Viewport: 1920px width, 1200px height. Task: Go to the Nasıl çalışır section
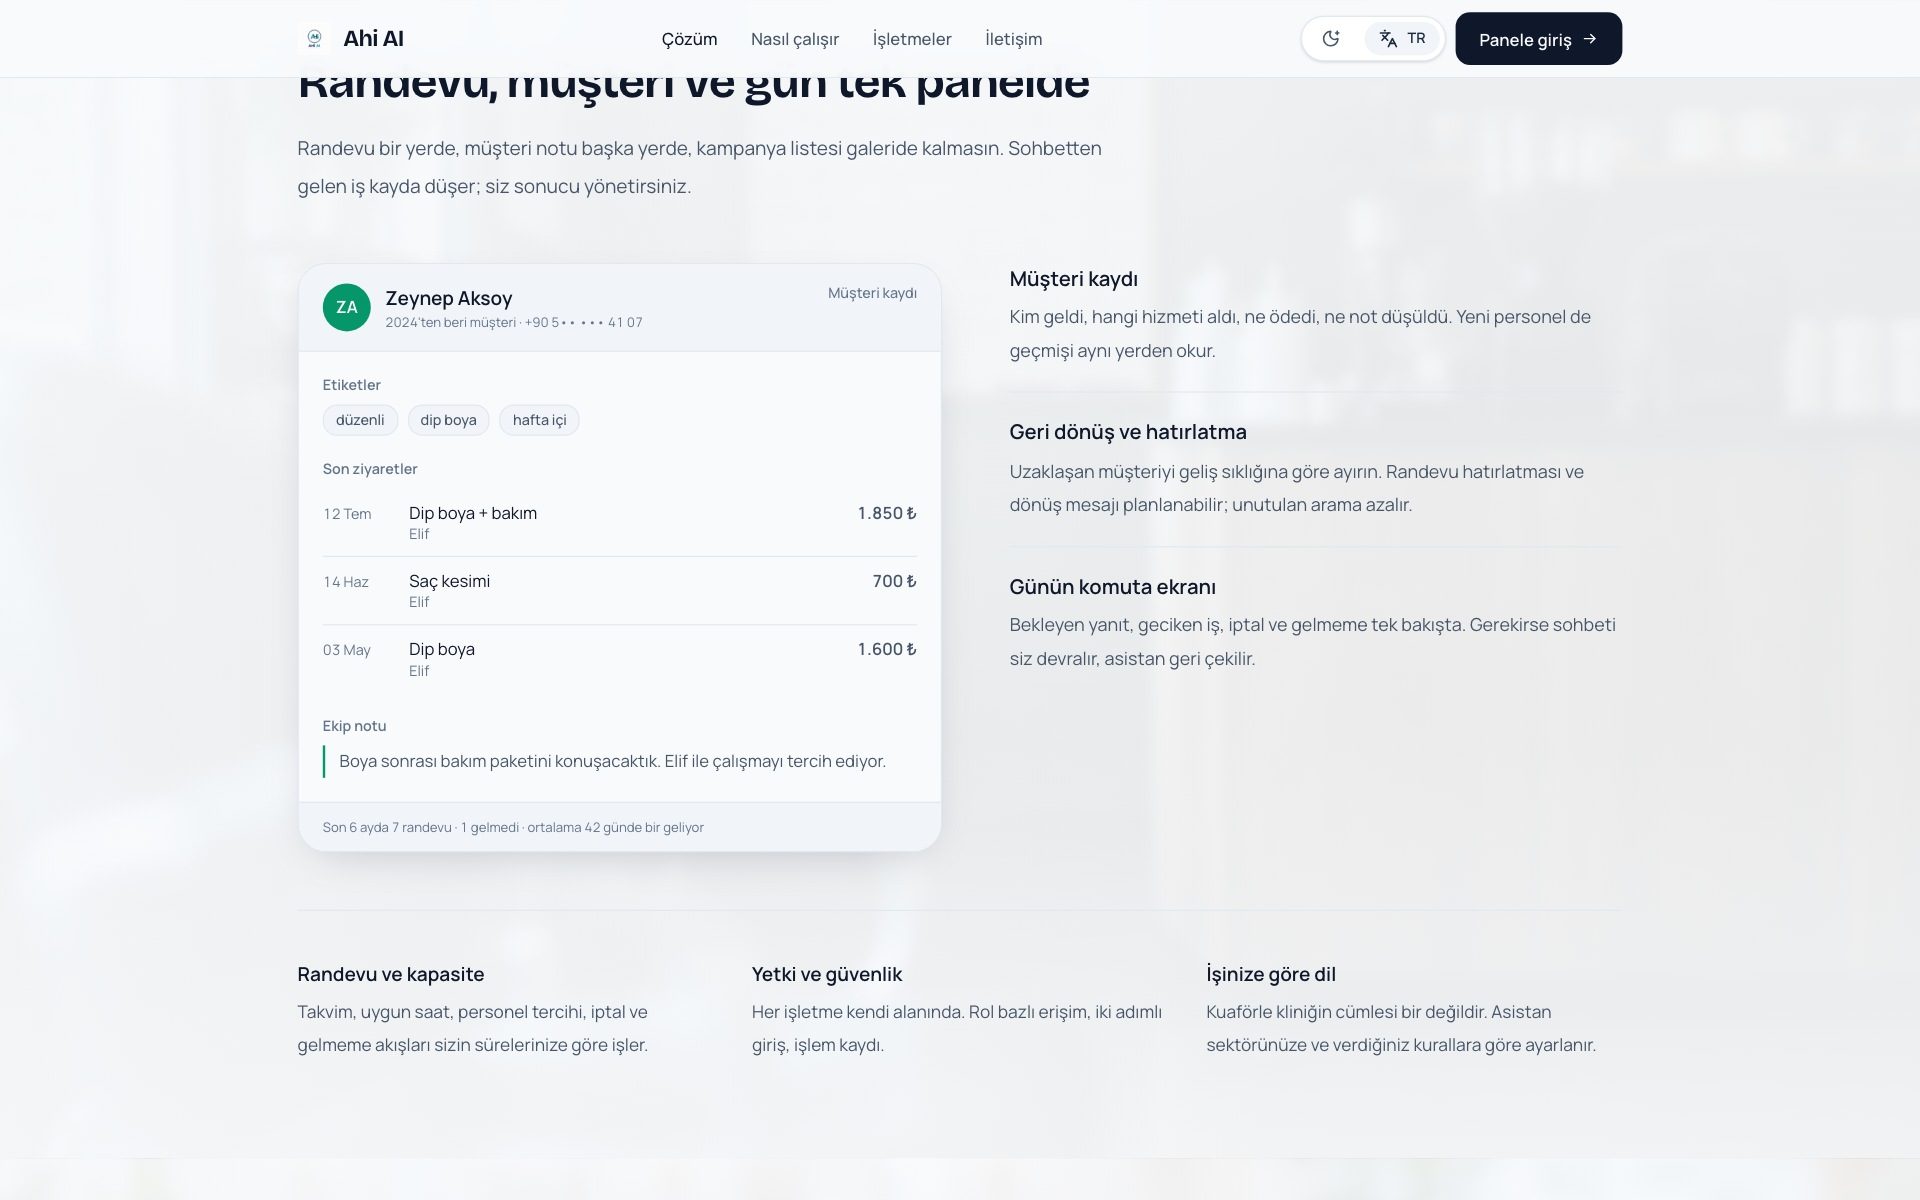tap(795, 39)
